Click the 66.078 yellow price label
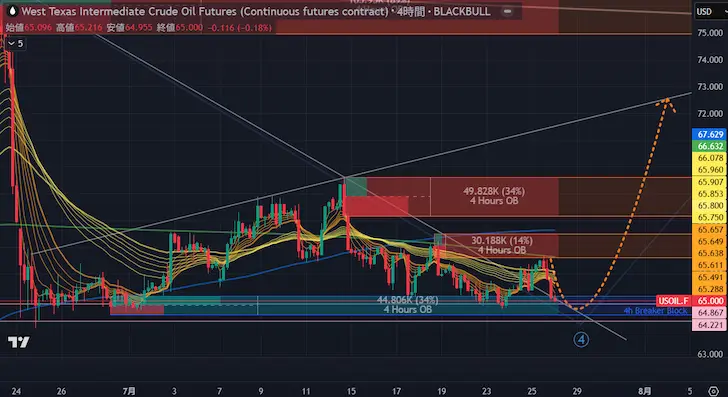 (710, 158)
